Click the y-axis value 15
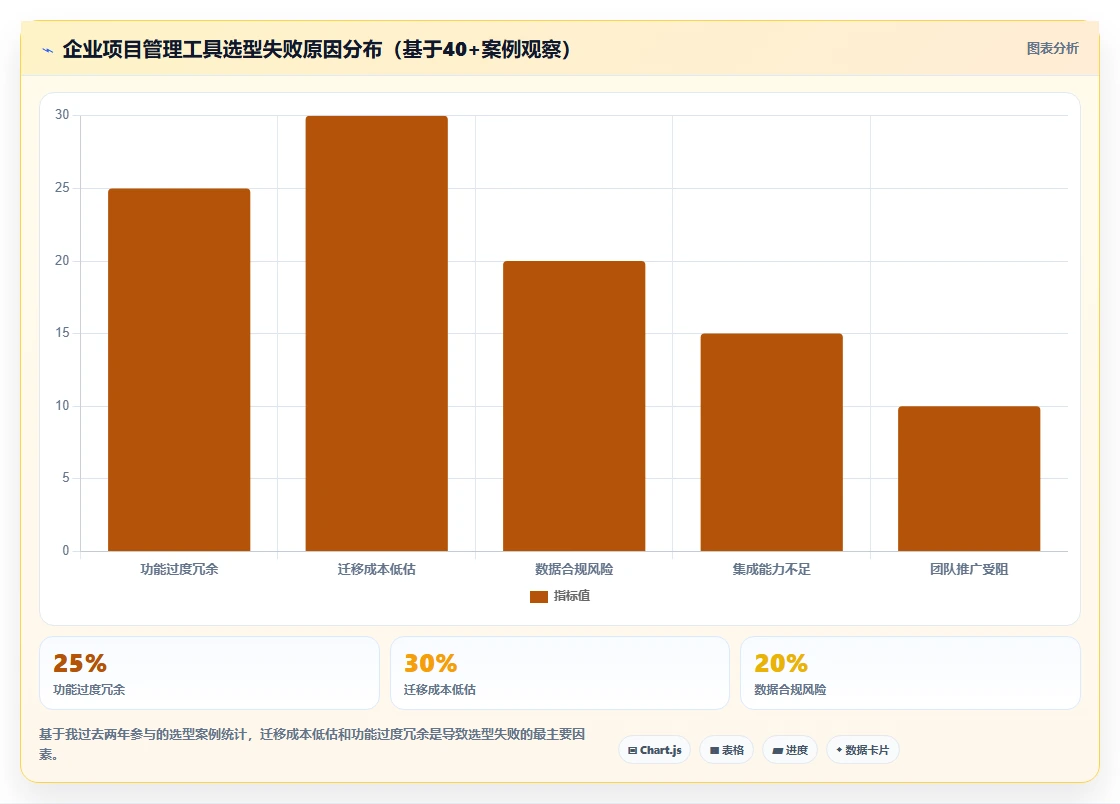This screenshot has height=804, width=1120. tap(62, 333)
